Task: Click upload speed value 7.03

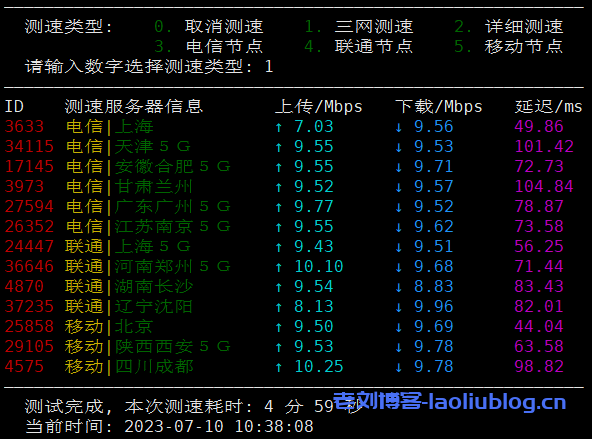Action: tap(314, 126)
